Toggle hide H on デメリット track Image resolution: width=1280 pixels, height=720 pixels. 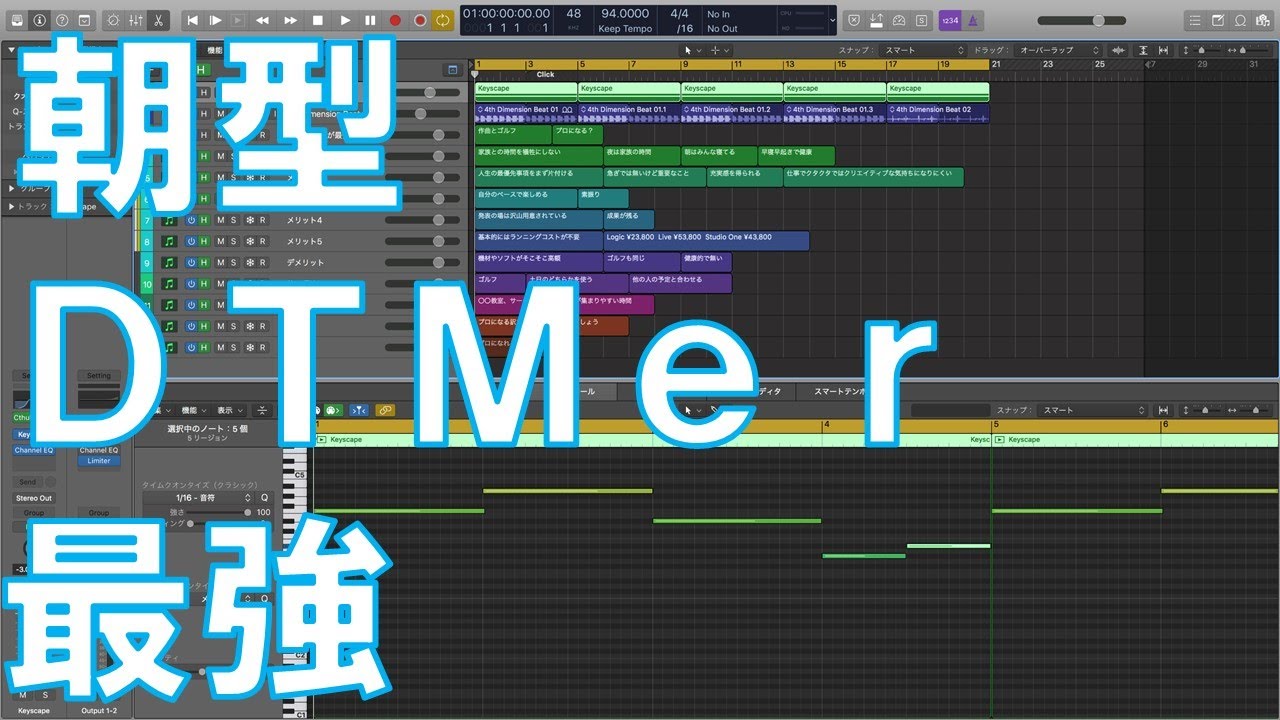coord(205,262)
